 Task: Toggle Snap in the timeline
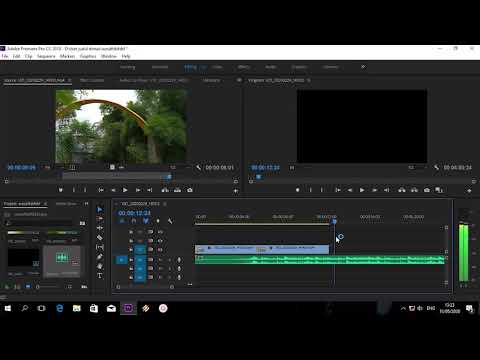point(134,221)
